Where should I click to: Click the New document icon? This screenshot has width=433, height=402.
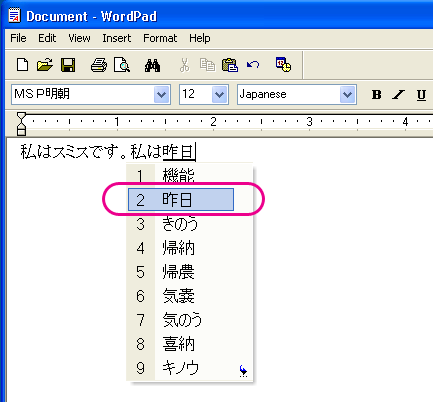click(x=22, y=65)
